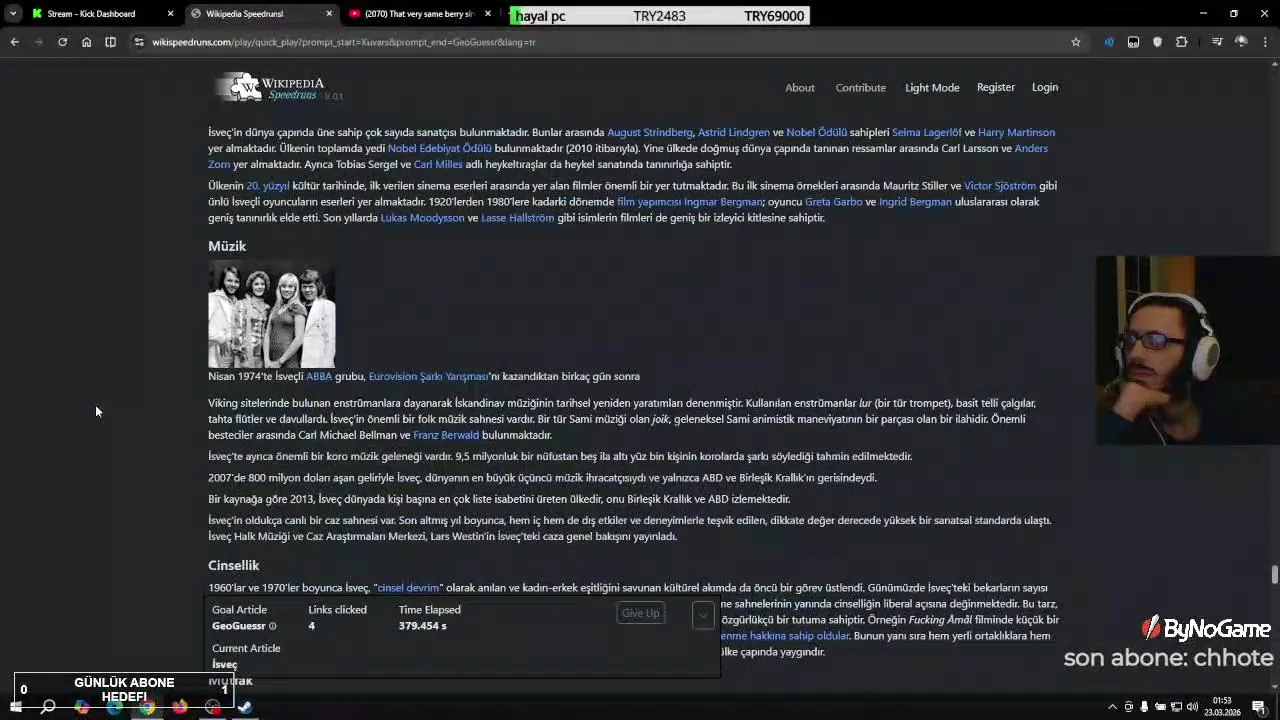The image size is (1280, 720).
Task: Follow the Greta Garbo link
Action: pyautogui.click(x=834, y=201)
